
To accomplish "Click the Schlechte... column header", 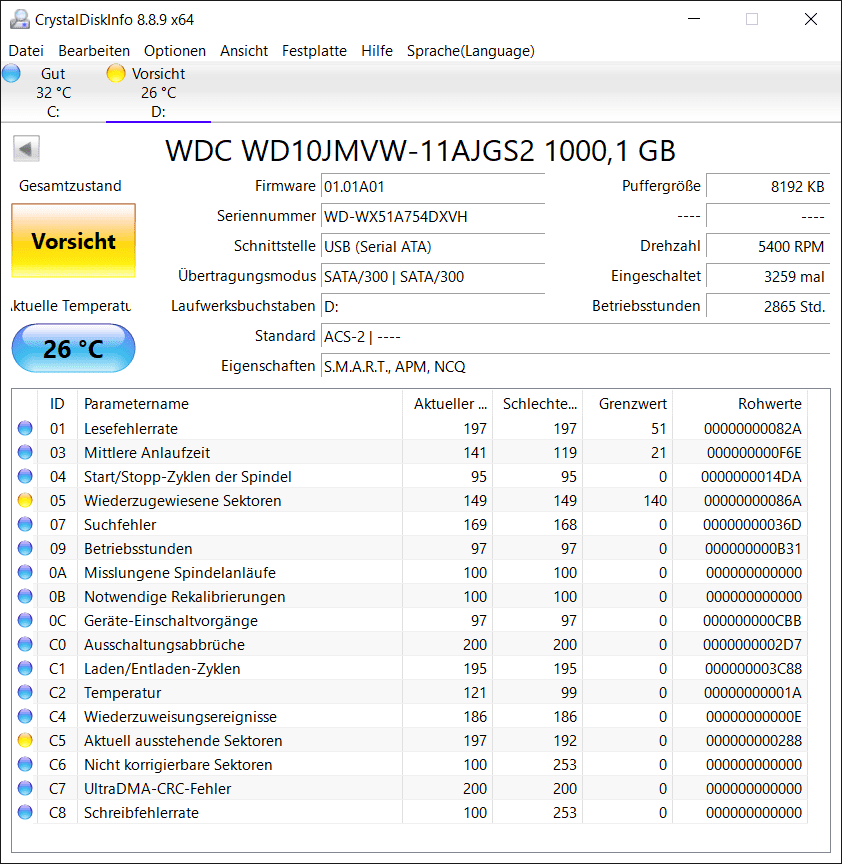I will click(x=538, y=404).
